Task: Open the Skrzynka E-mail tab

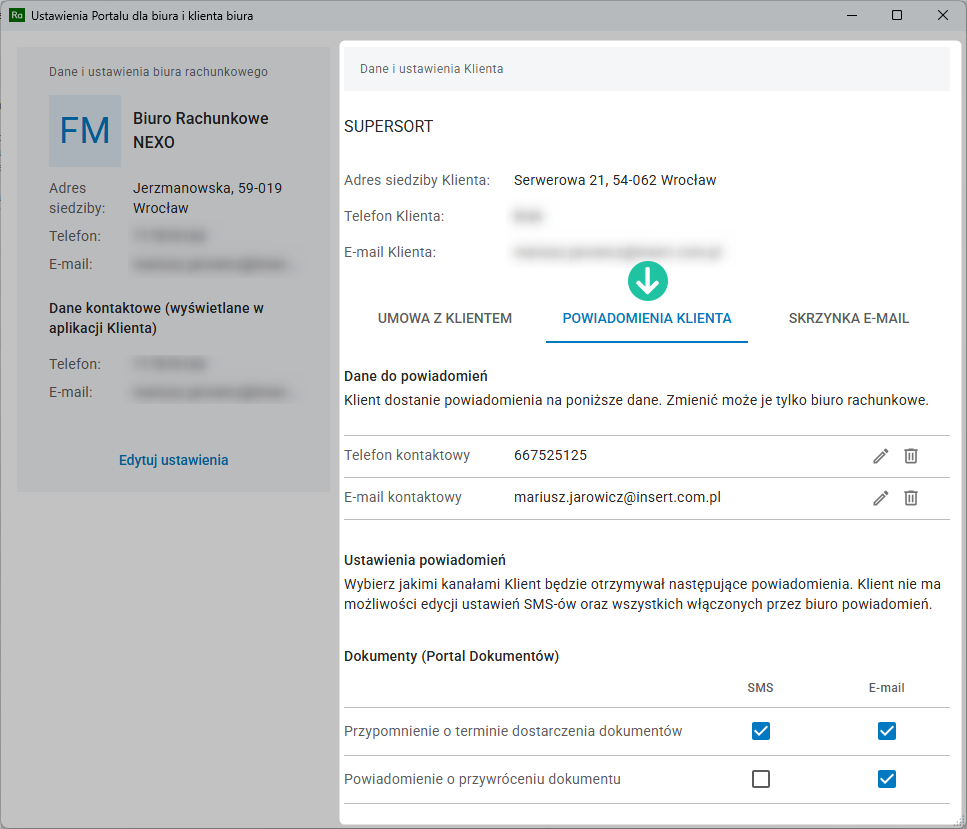Action: [848, 318]
